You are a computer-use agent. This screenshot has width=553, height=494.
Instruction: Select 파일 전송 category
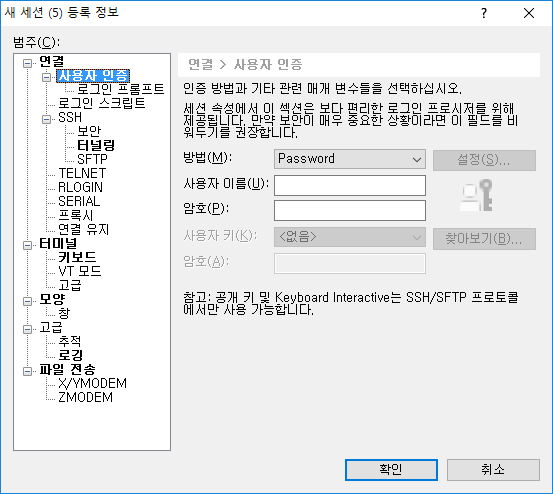67,369
